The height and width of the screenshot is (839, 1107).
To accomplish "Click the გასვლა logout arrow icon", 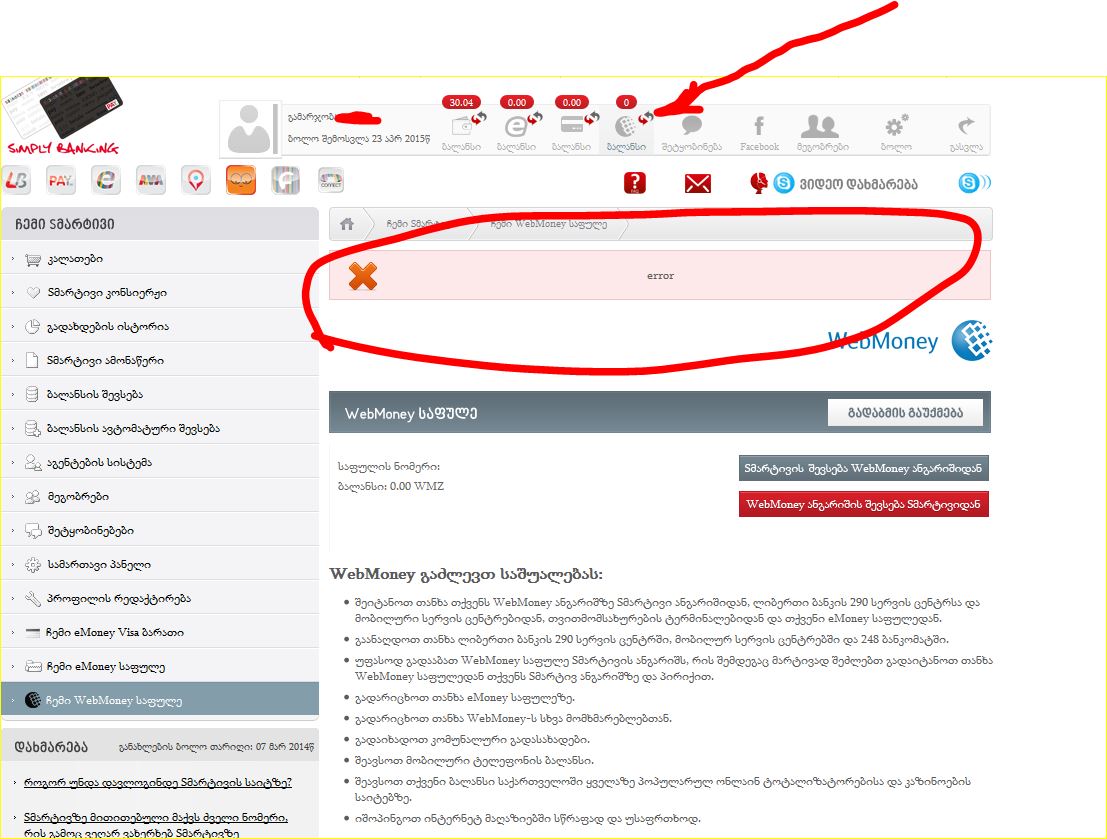I will (966, 126).
